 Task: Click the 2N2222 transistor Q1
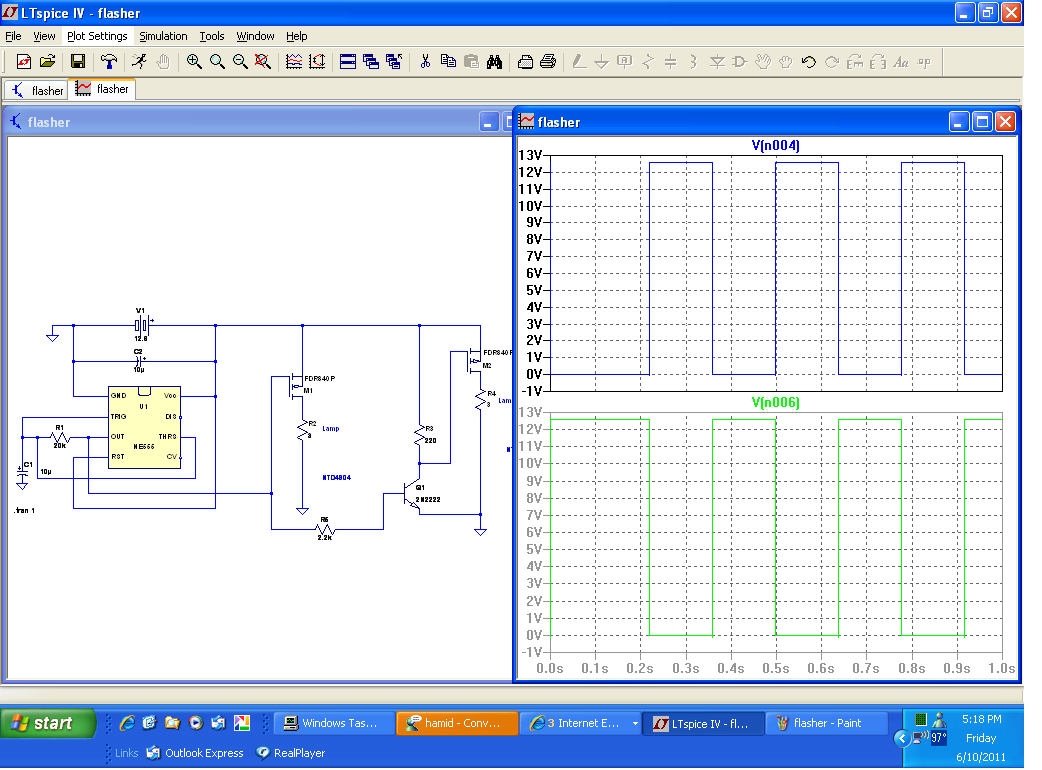point(413,496)
